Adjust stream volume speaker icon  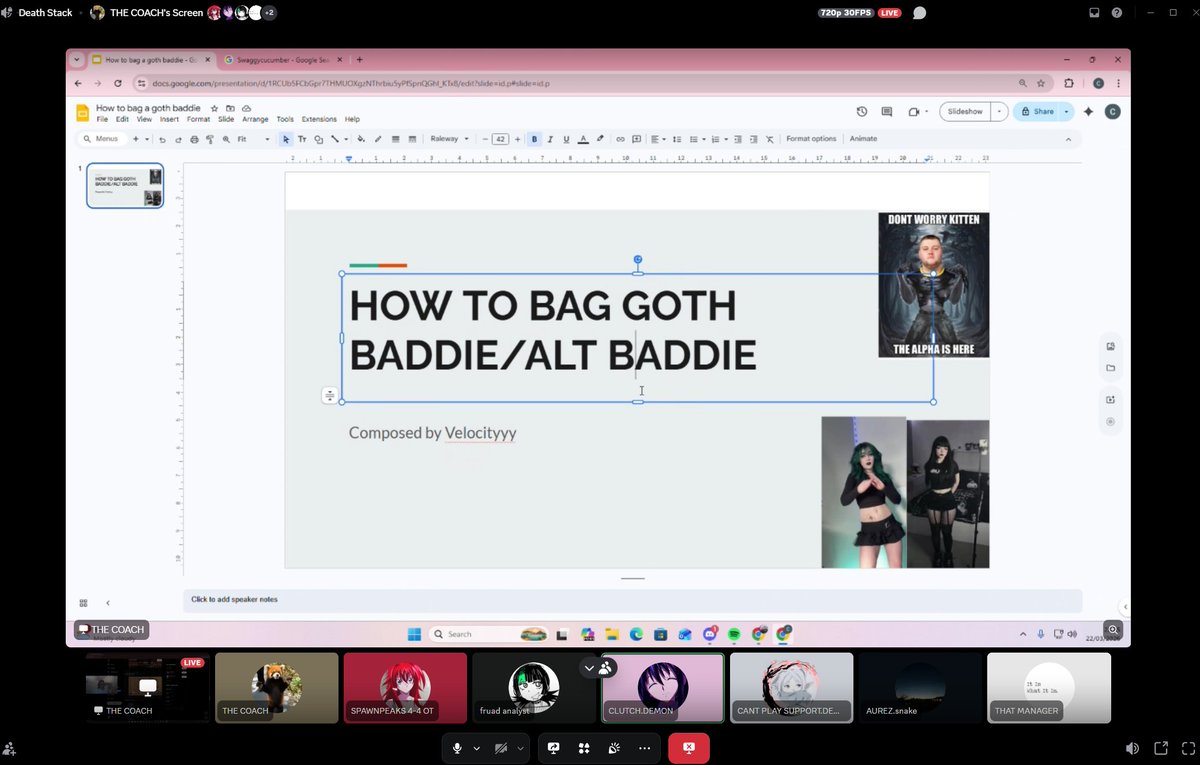(1132, 748)
